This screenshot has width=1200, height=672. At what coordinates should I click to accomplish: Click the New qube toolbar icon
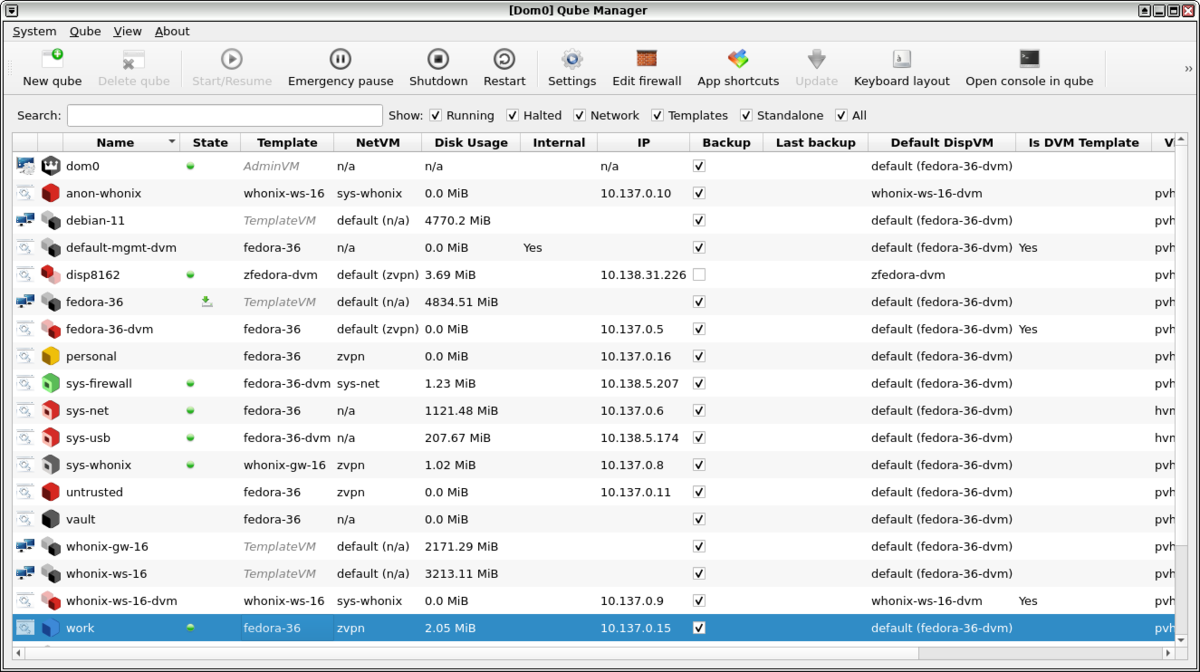[x=52, y=59]
